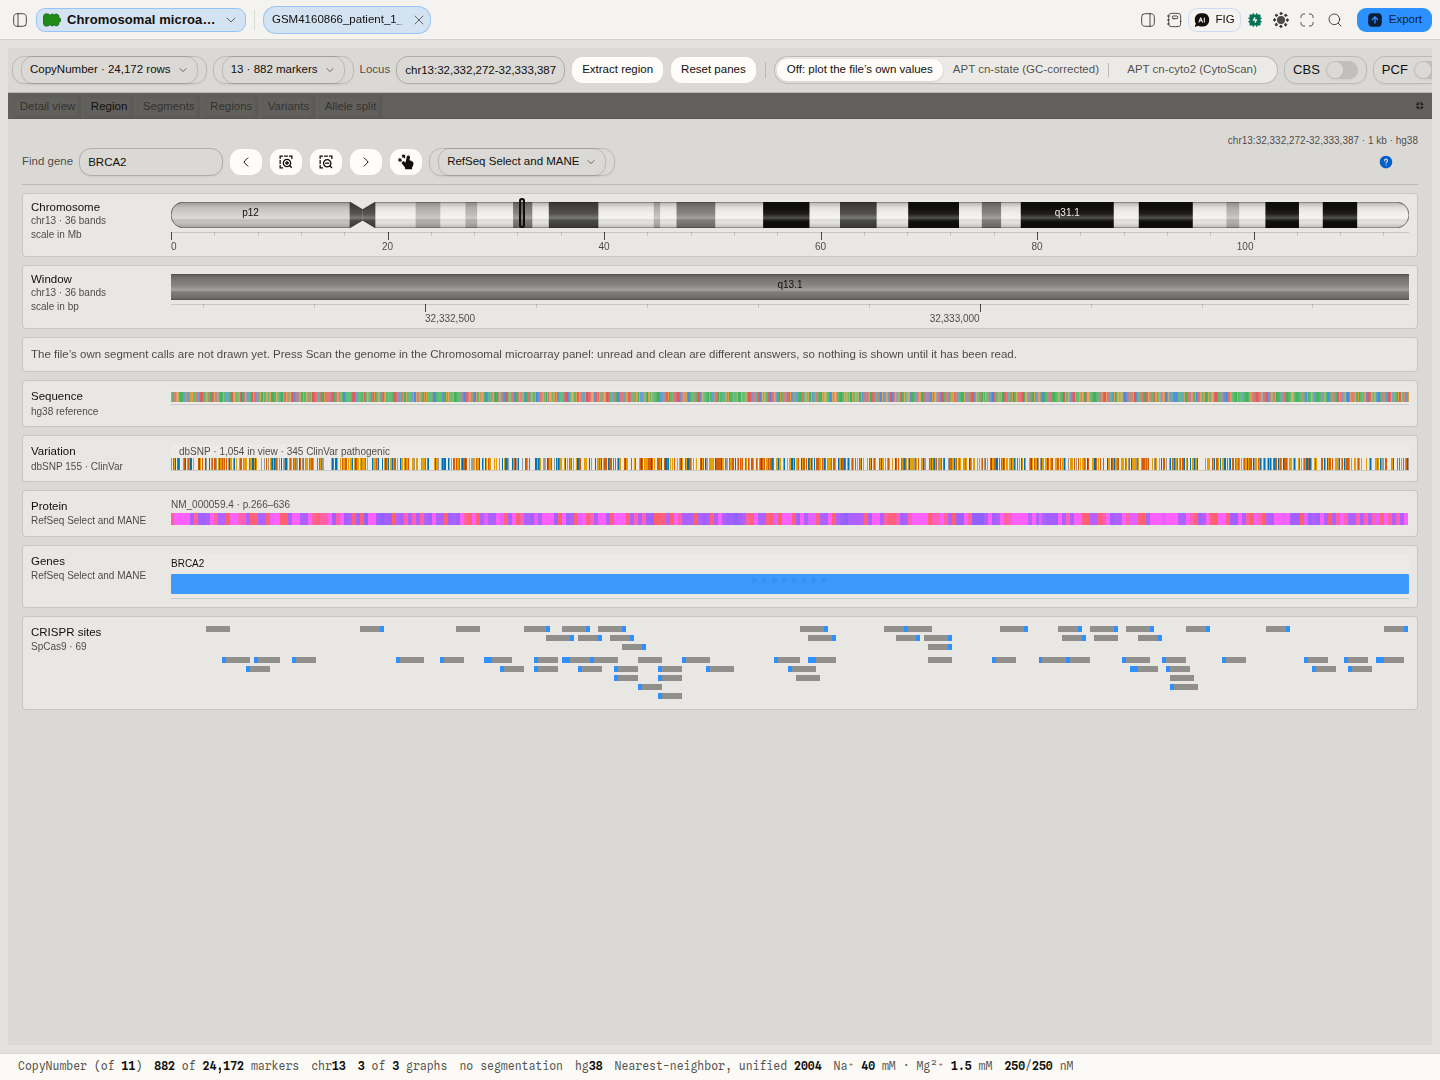Click the 'NM_000059.4 · p.266–636' label
This screenshot has width=1440, height=1080.
(x=230, y=505)
